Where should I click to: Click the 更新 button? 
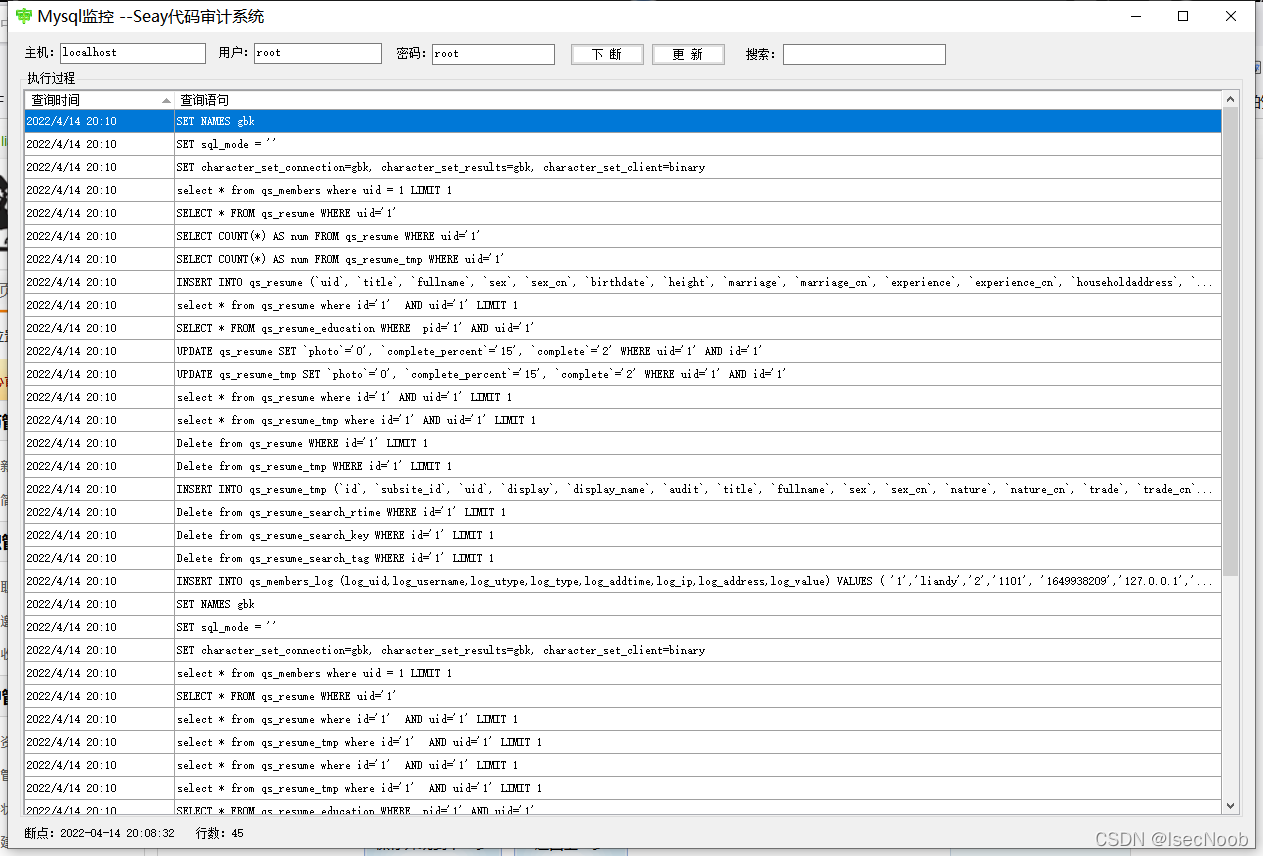click(688, 54)
